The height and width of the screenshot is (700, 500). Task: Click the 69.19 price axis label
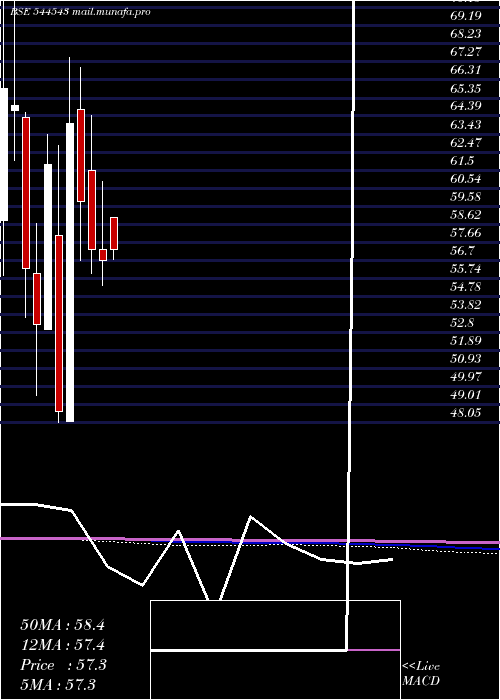click(465, 16)
